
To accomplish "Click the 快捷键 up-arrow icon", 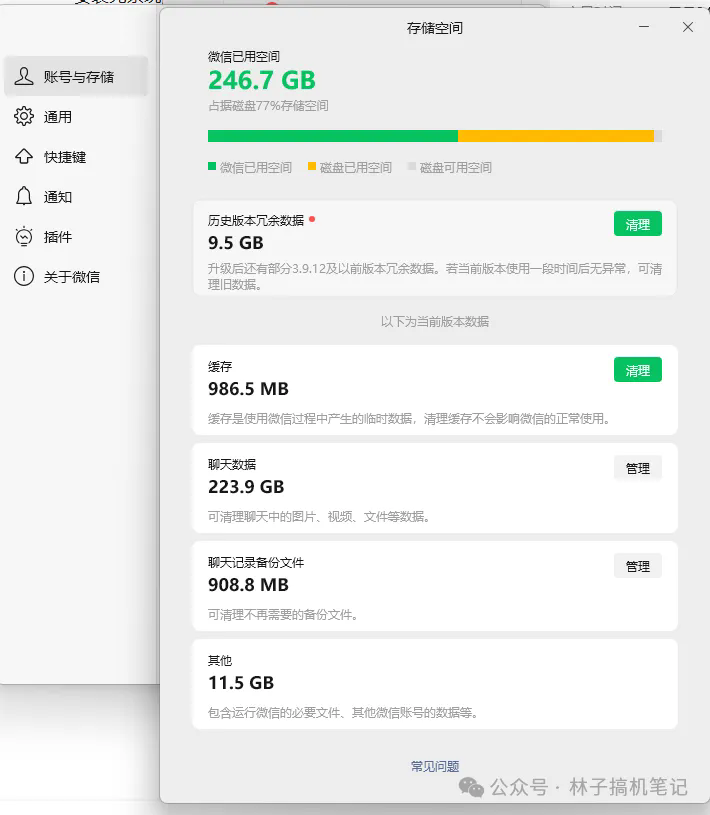I will [24, 157].
